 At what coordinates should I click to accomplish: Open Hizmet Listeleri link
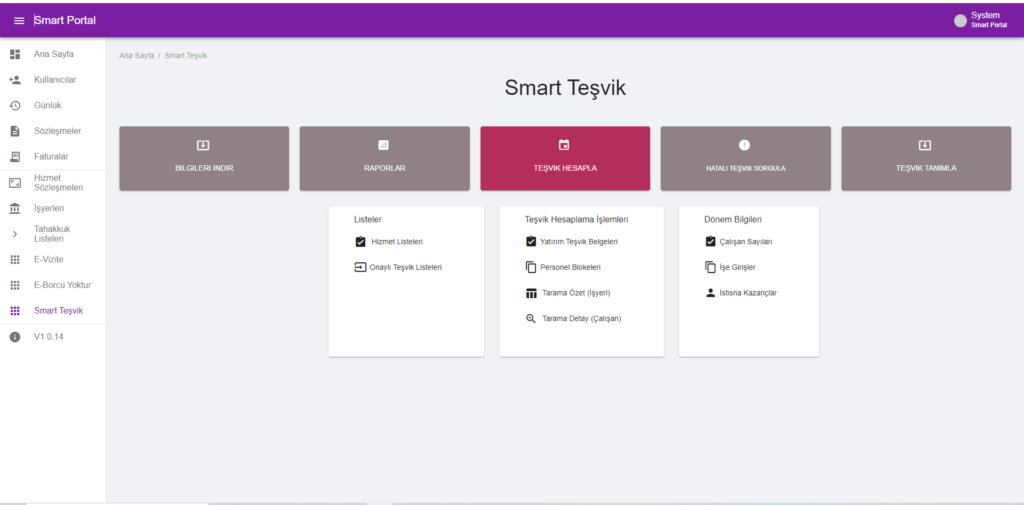coord(397,242)
